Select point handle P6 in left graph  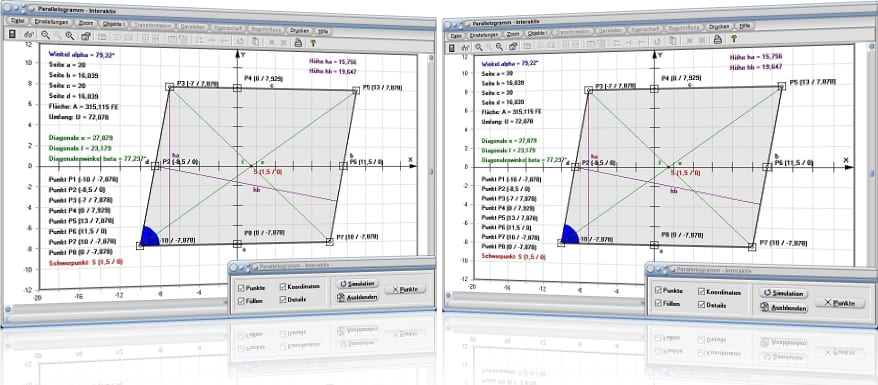click(343, 166)
